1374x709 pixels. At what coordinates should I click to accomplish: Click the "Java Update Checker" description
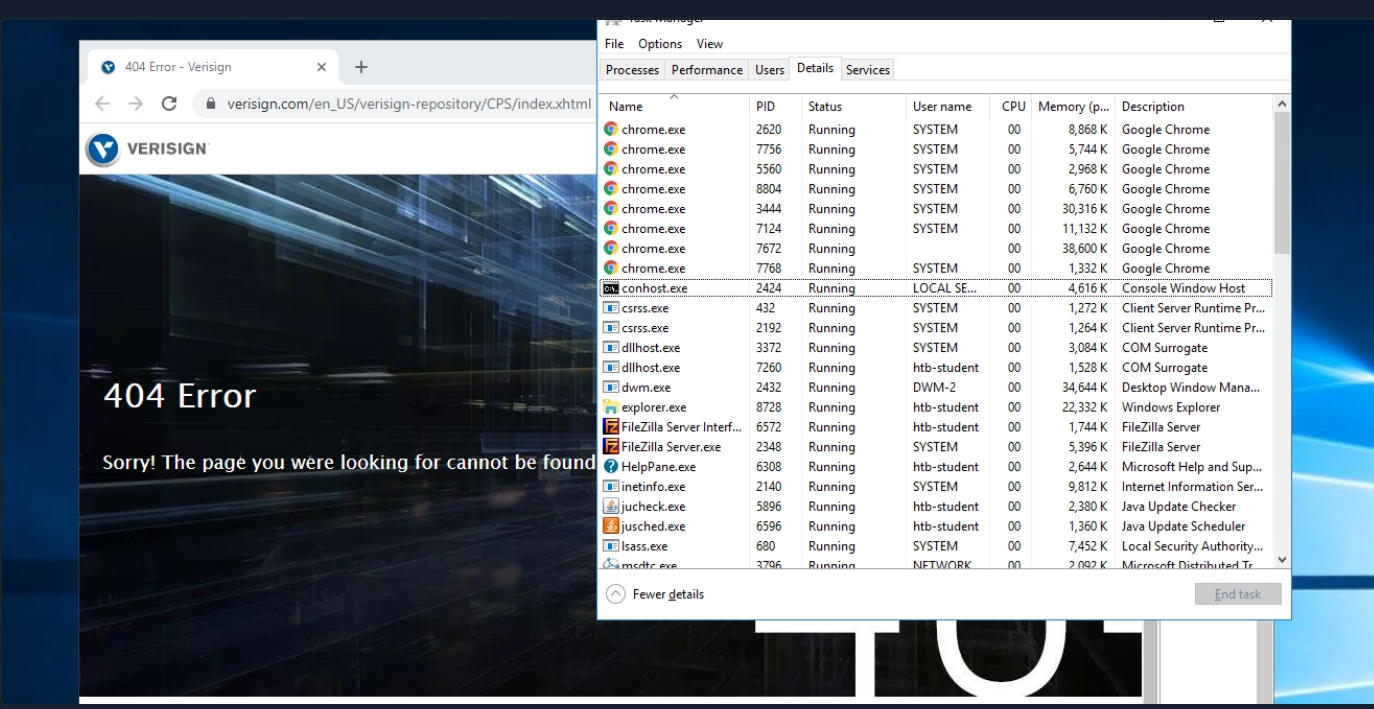pos(1179,506)
